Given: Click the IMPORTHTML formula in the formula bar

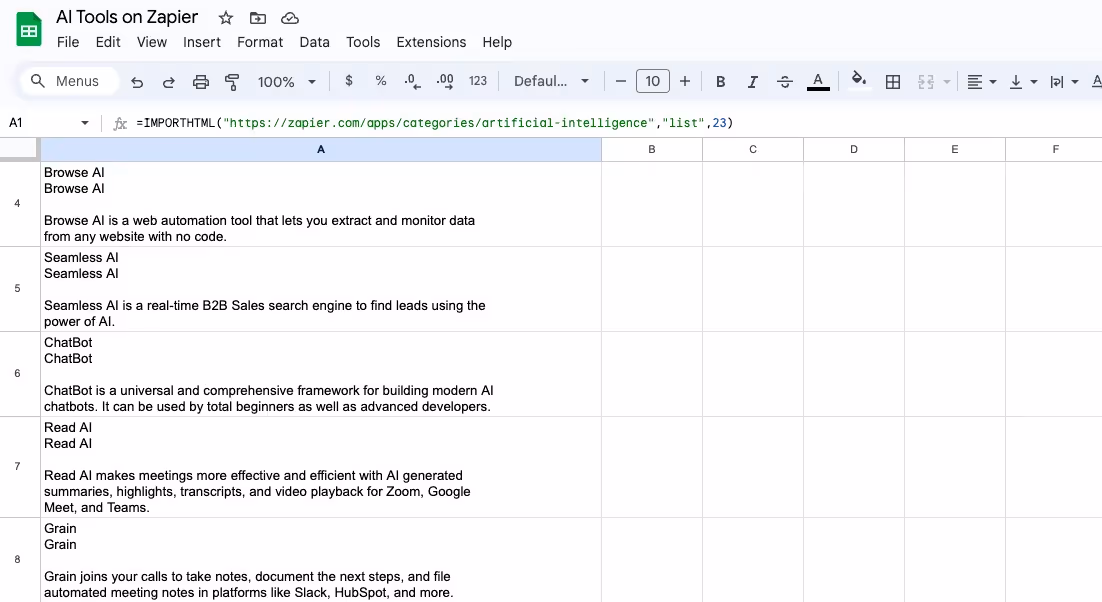Looking at the screenshot, I should click(434, 123).
